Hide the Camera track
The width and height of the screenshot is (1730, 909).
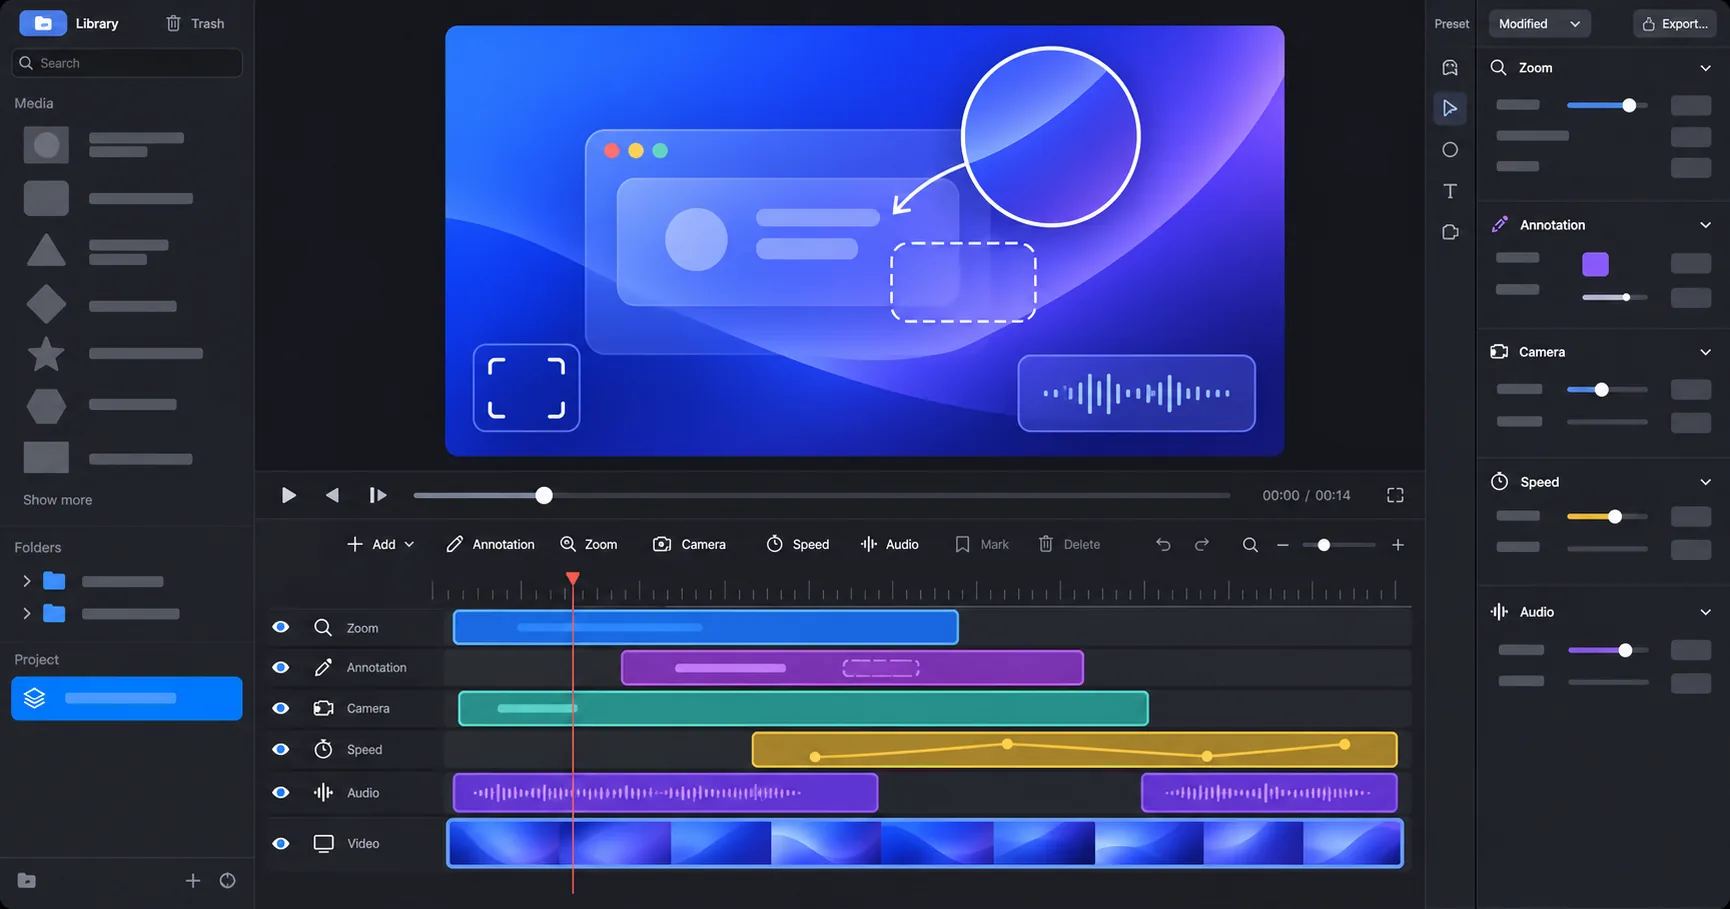[281, 708]
